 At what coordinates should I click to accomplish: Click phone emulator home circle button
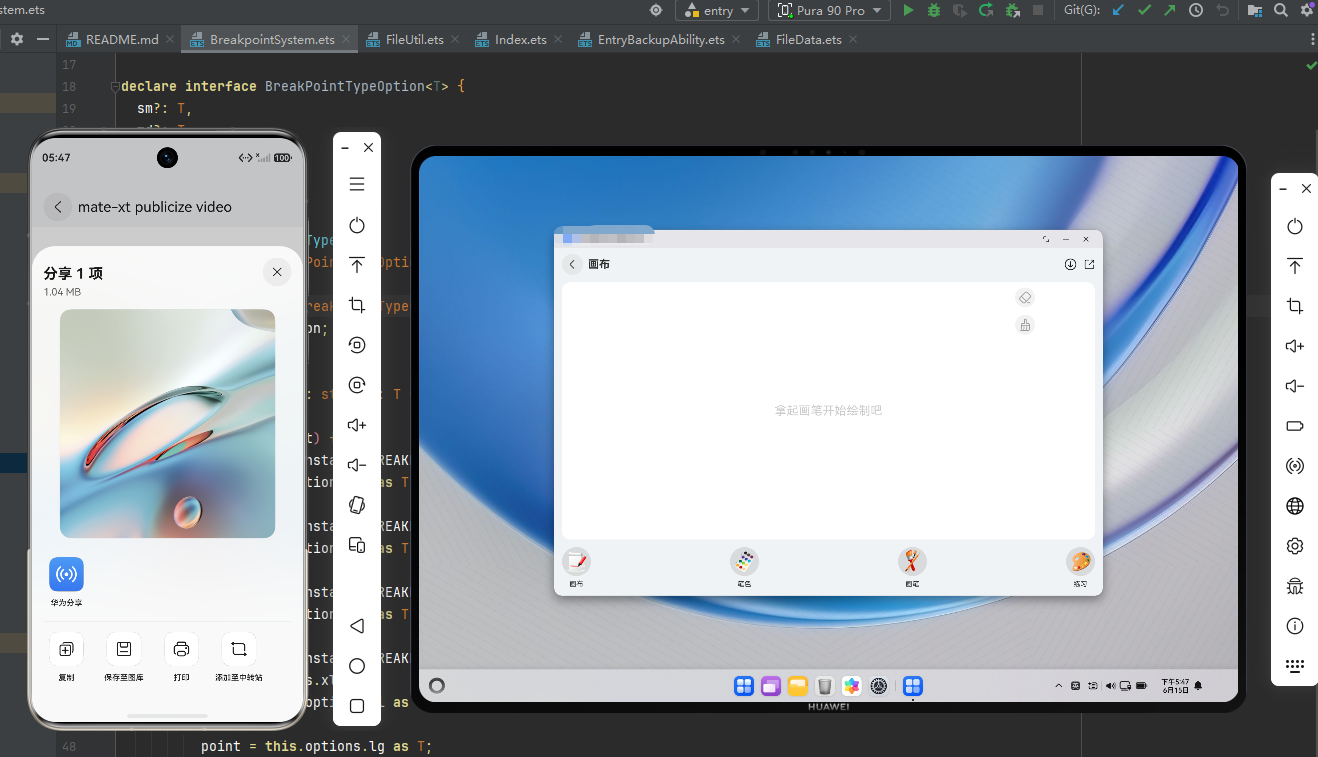tap(357, 666)
